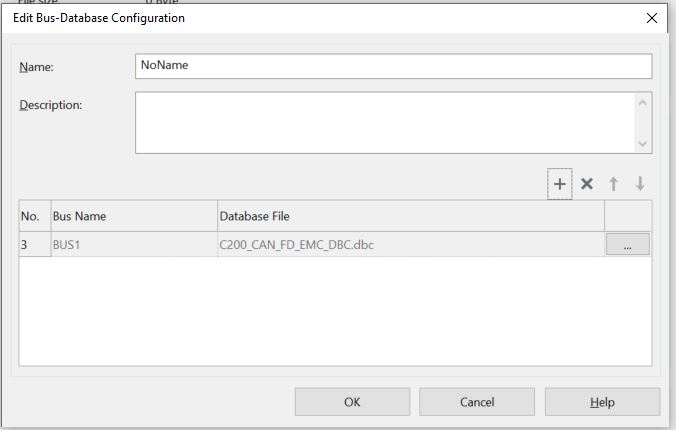
Task: Sort by Bus Name column header
Action: coord(132,216)
